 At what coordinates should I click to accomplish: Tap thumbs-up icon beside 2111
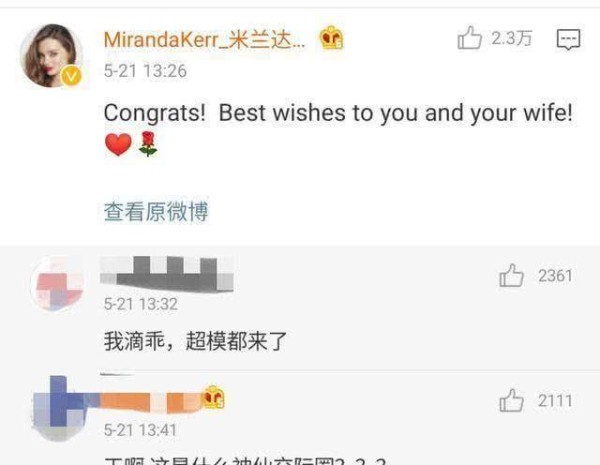coord(511,400)
